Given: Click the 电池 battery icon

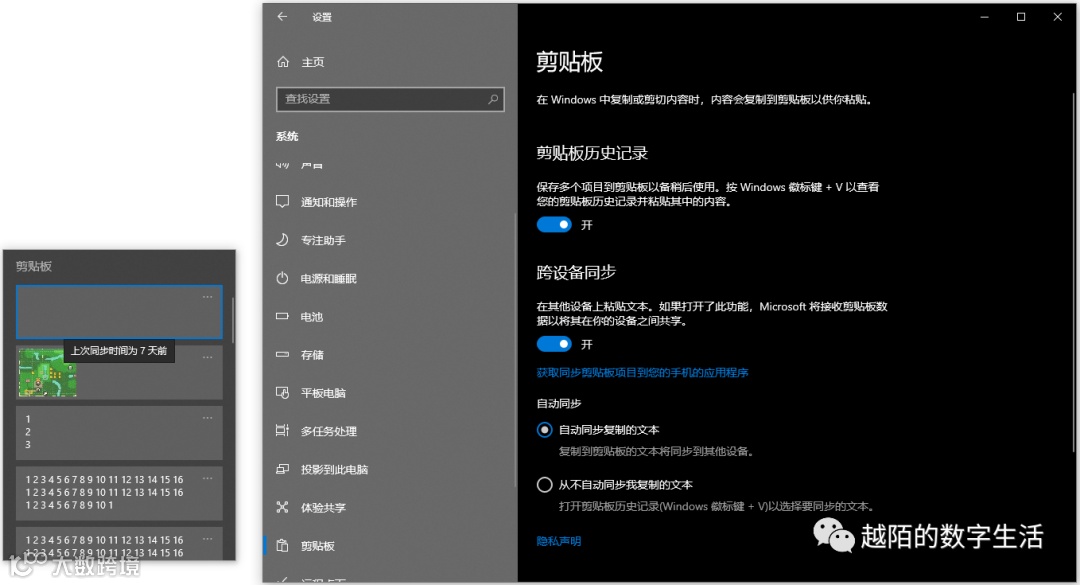Looking at the screenshot, I should click(282, 316).
